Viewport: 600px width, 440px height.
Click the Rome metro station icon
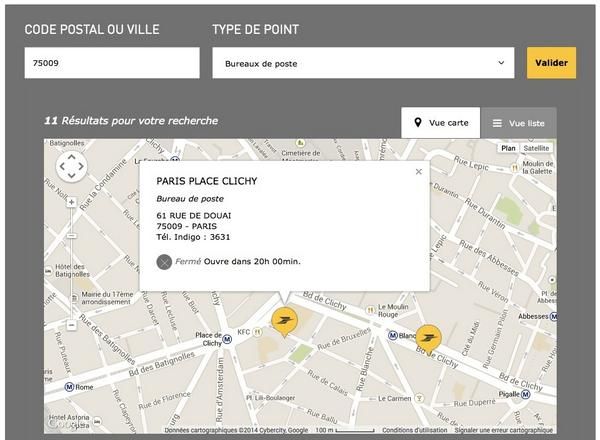[x=69, y=387]
